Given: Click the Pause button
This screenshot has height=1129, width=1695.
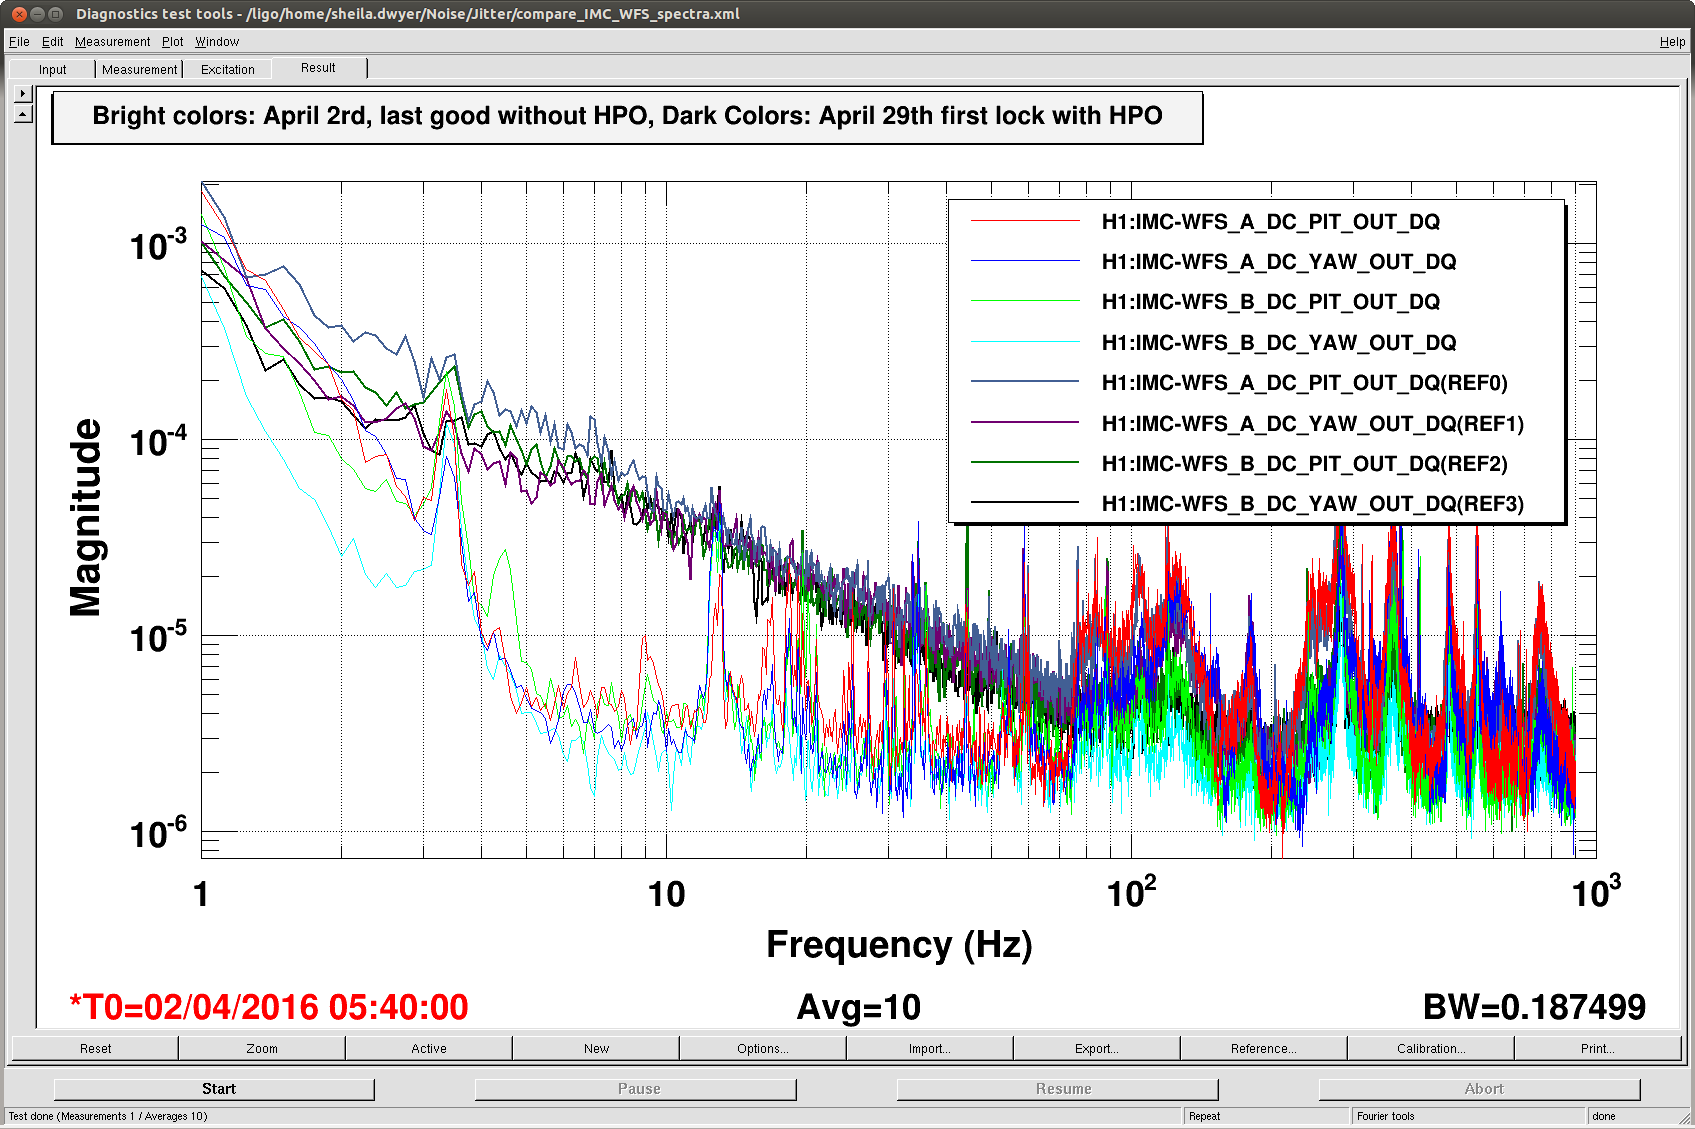Looking at the screenshot, I should pyautogui.click(x=636, y=1089).
